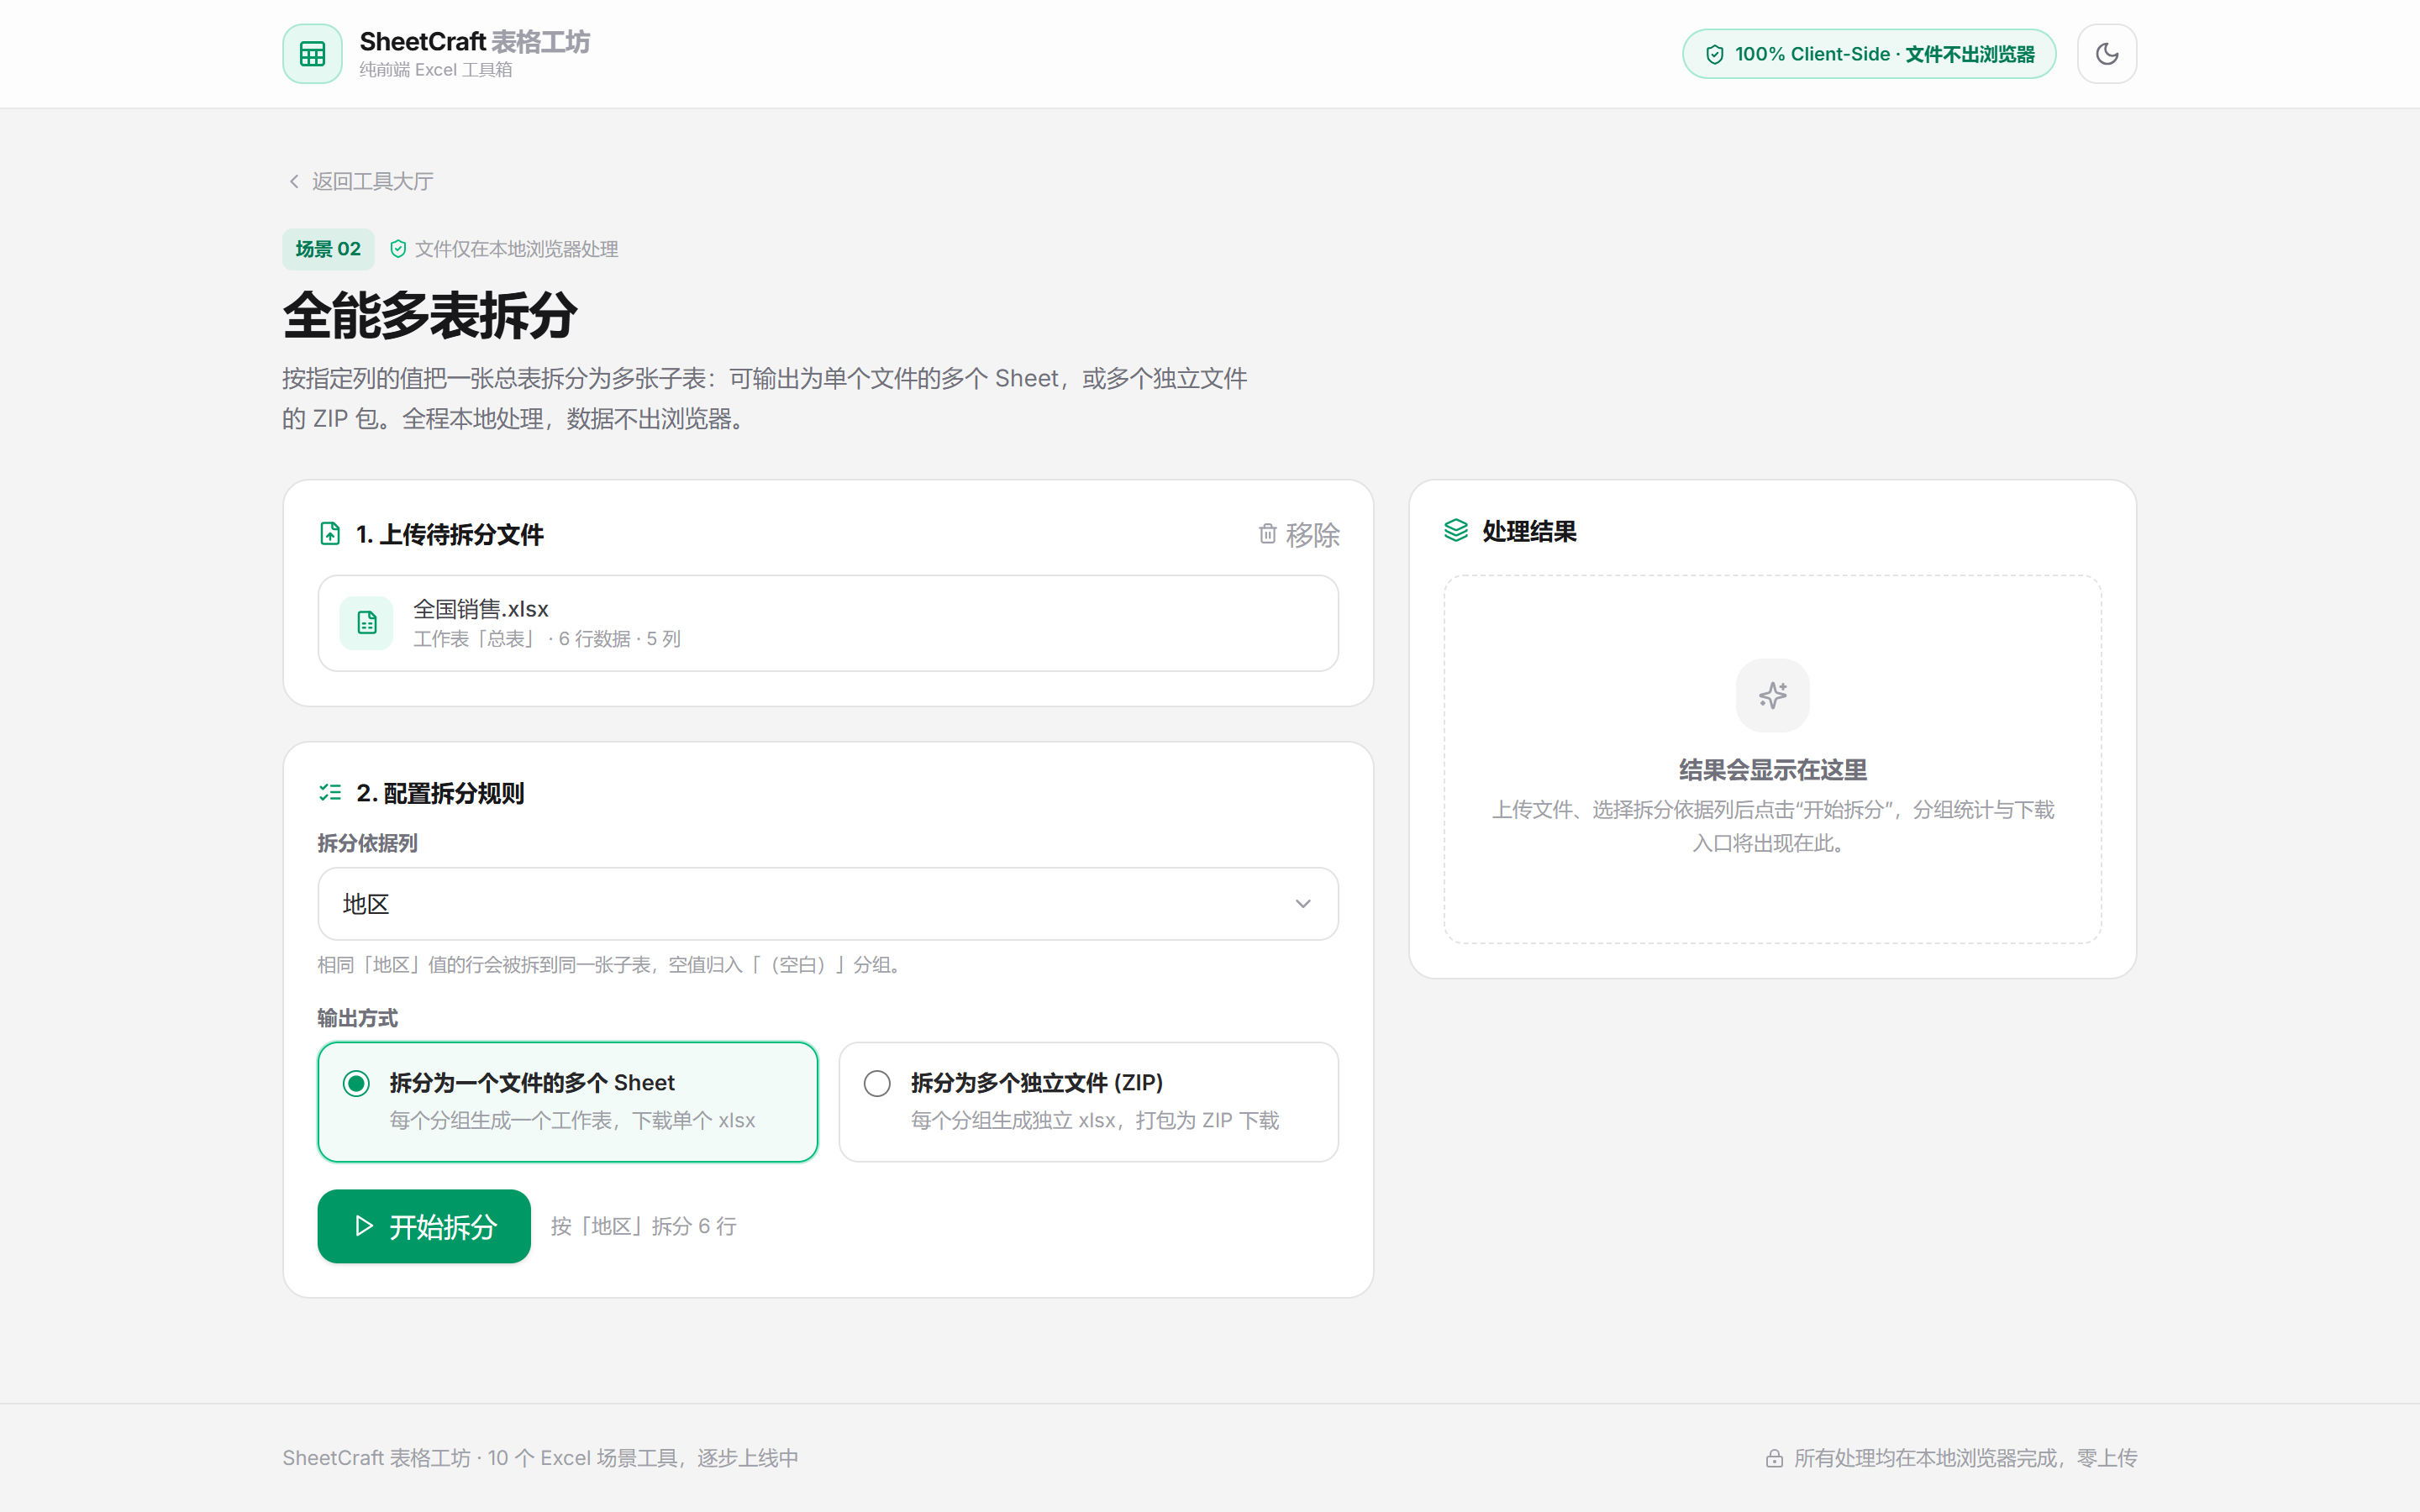Viewport: 2420px width, 1512px height.
Task: Click the 按「地区」拆分 6 行 hint text
Action: pyautogui.click(x=644, y=1226)
